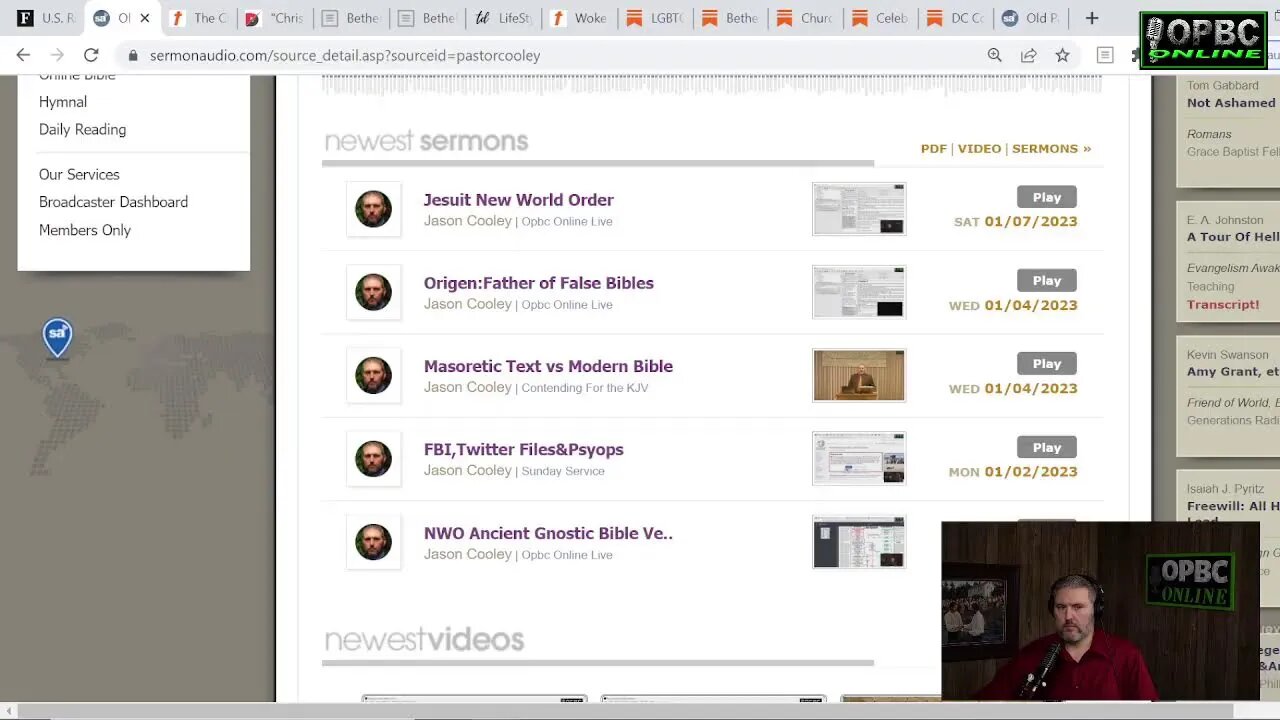Screen dimensions: 1280x720
Task: Open Daily Reading in the sidebar menu
Action: (x=82, y=129)
